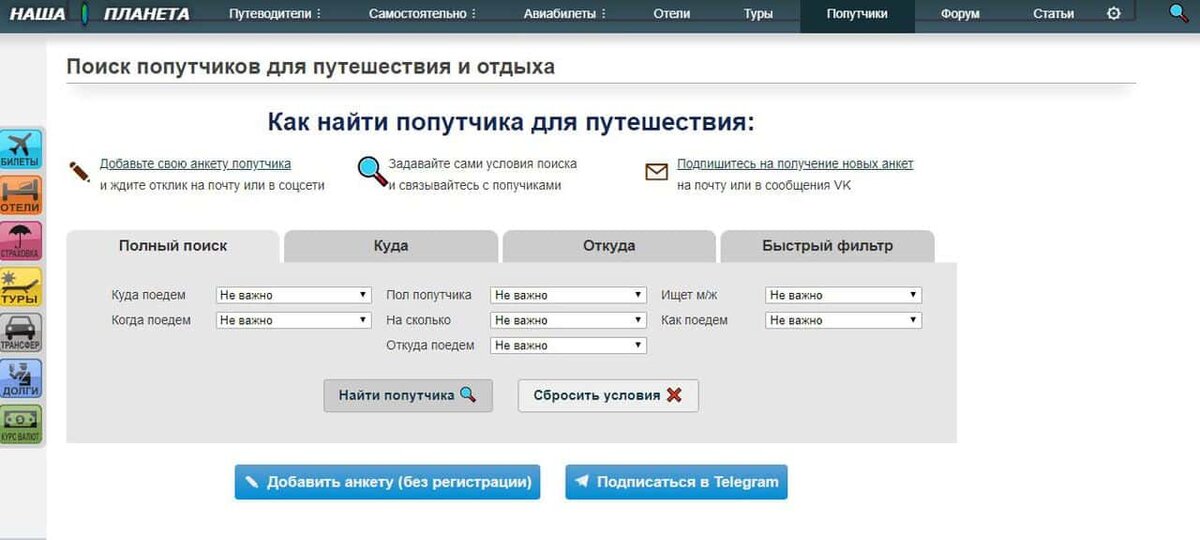Open the Когда поедем dropdown
Image resolution: width=1200 pixels, height=540 pixels.
[x=294, y=320]
